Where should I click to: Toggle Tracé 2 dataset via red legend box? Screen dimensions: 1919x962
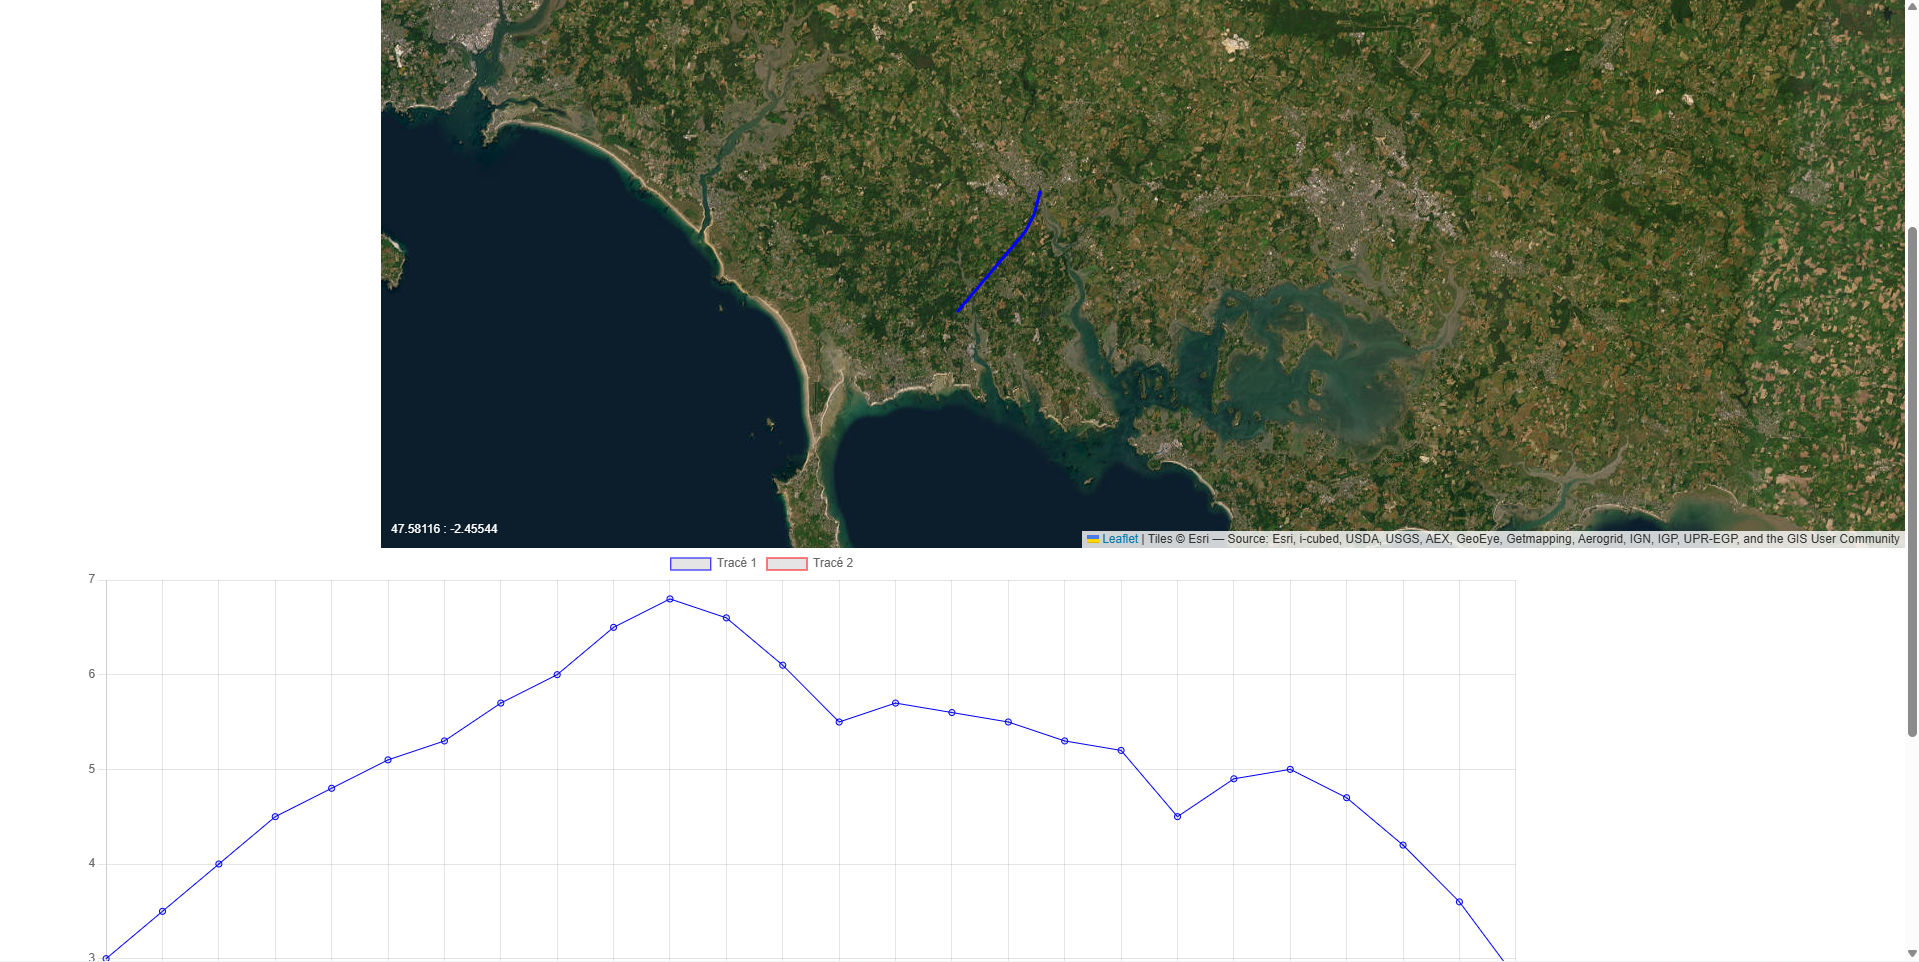point(786,564)
